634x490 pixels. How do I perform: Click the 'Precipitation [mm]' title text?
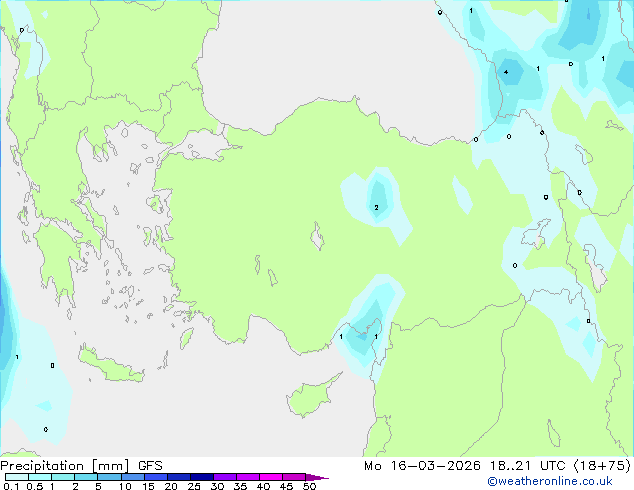coord(65,466)
